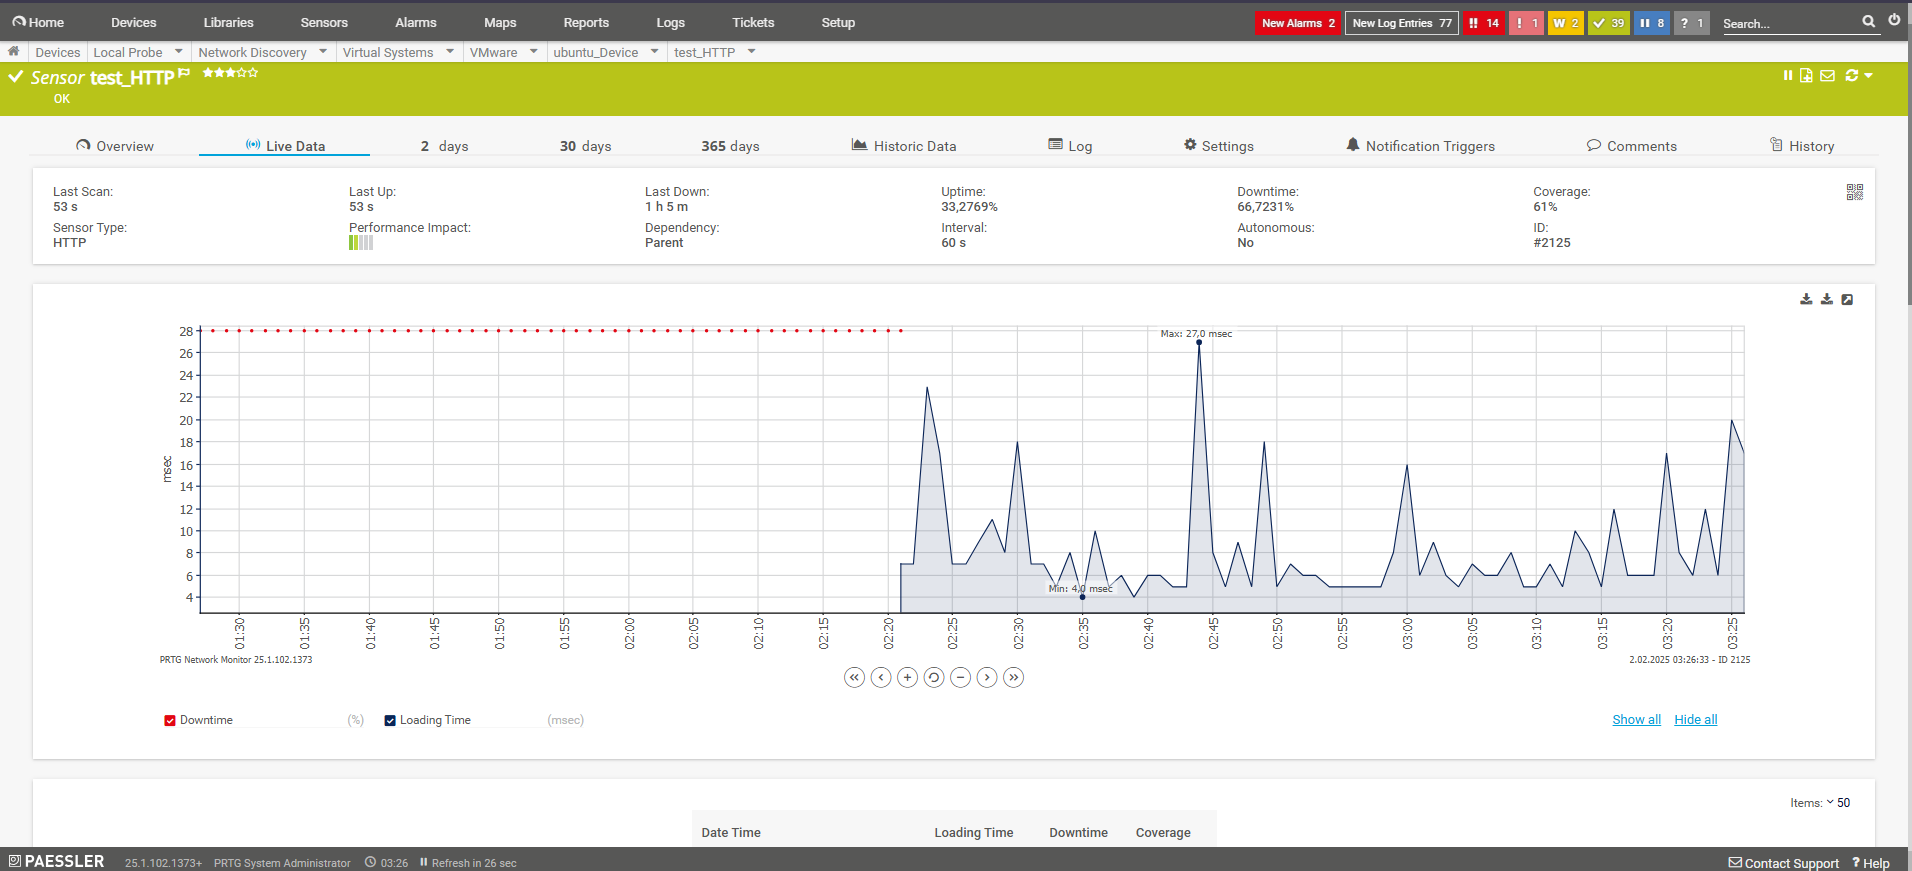Click the Performance Impact bar indicator
The height and width of the screenshot is (871, 1912).
(x=361, y=243)
